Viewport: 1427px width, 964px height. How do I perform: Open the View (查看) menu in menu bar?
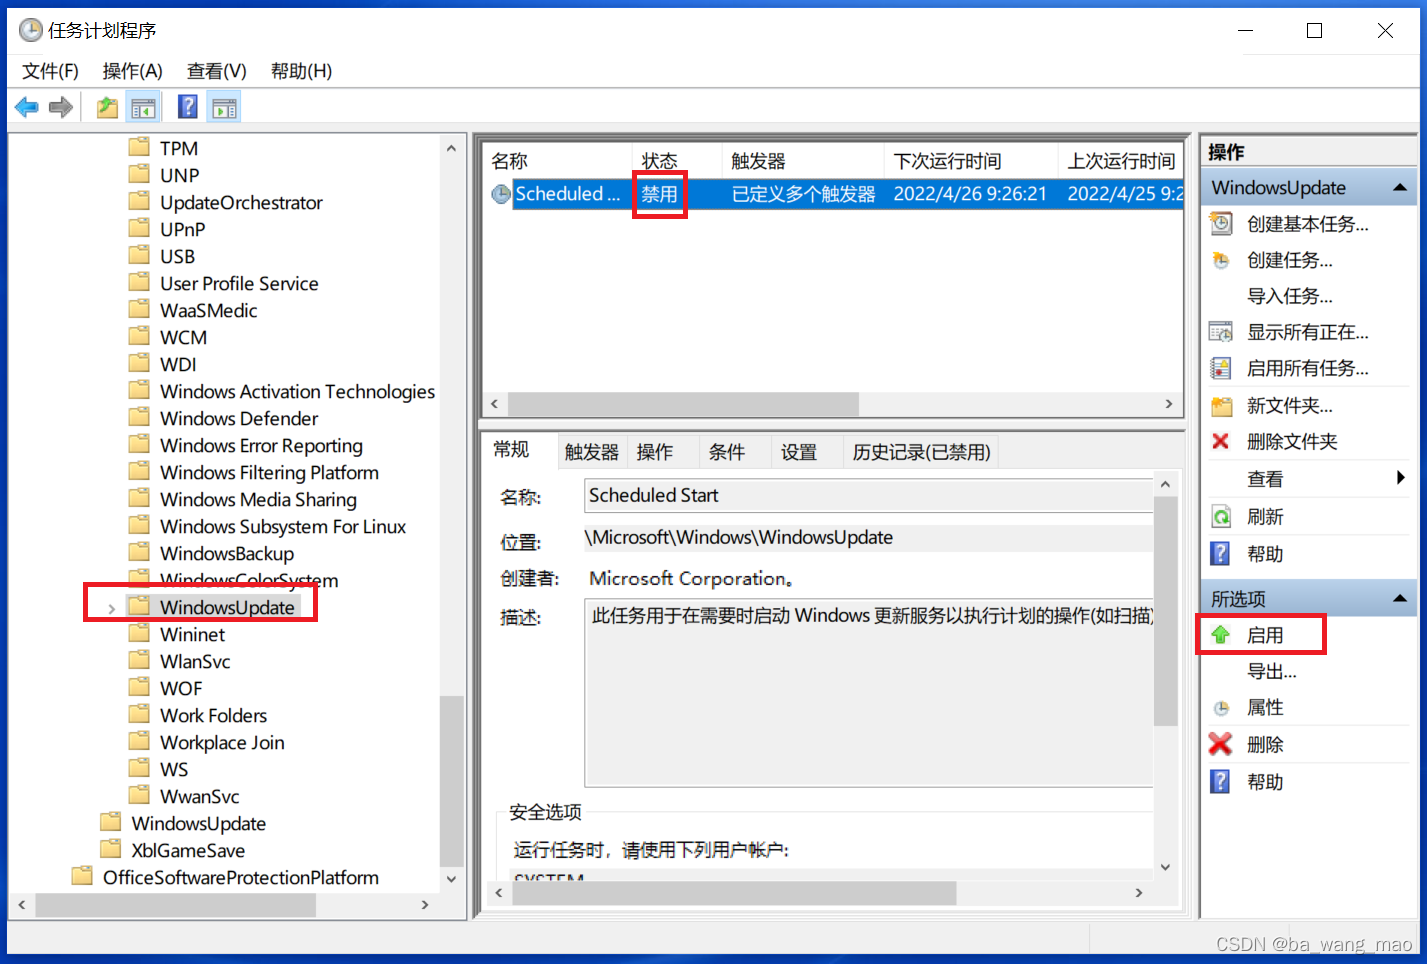pos(217,71)
